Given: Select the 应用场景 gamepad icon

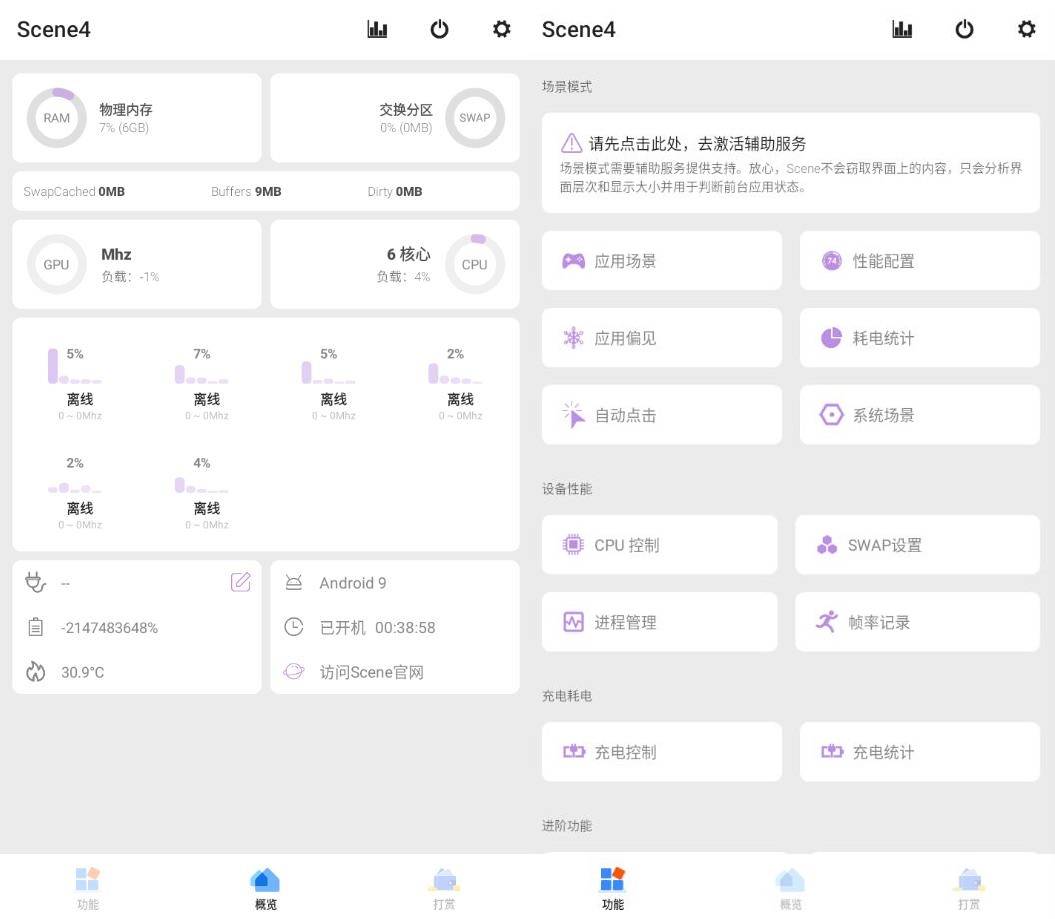Looking at the screenshot, I should 572,260.
